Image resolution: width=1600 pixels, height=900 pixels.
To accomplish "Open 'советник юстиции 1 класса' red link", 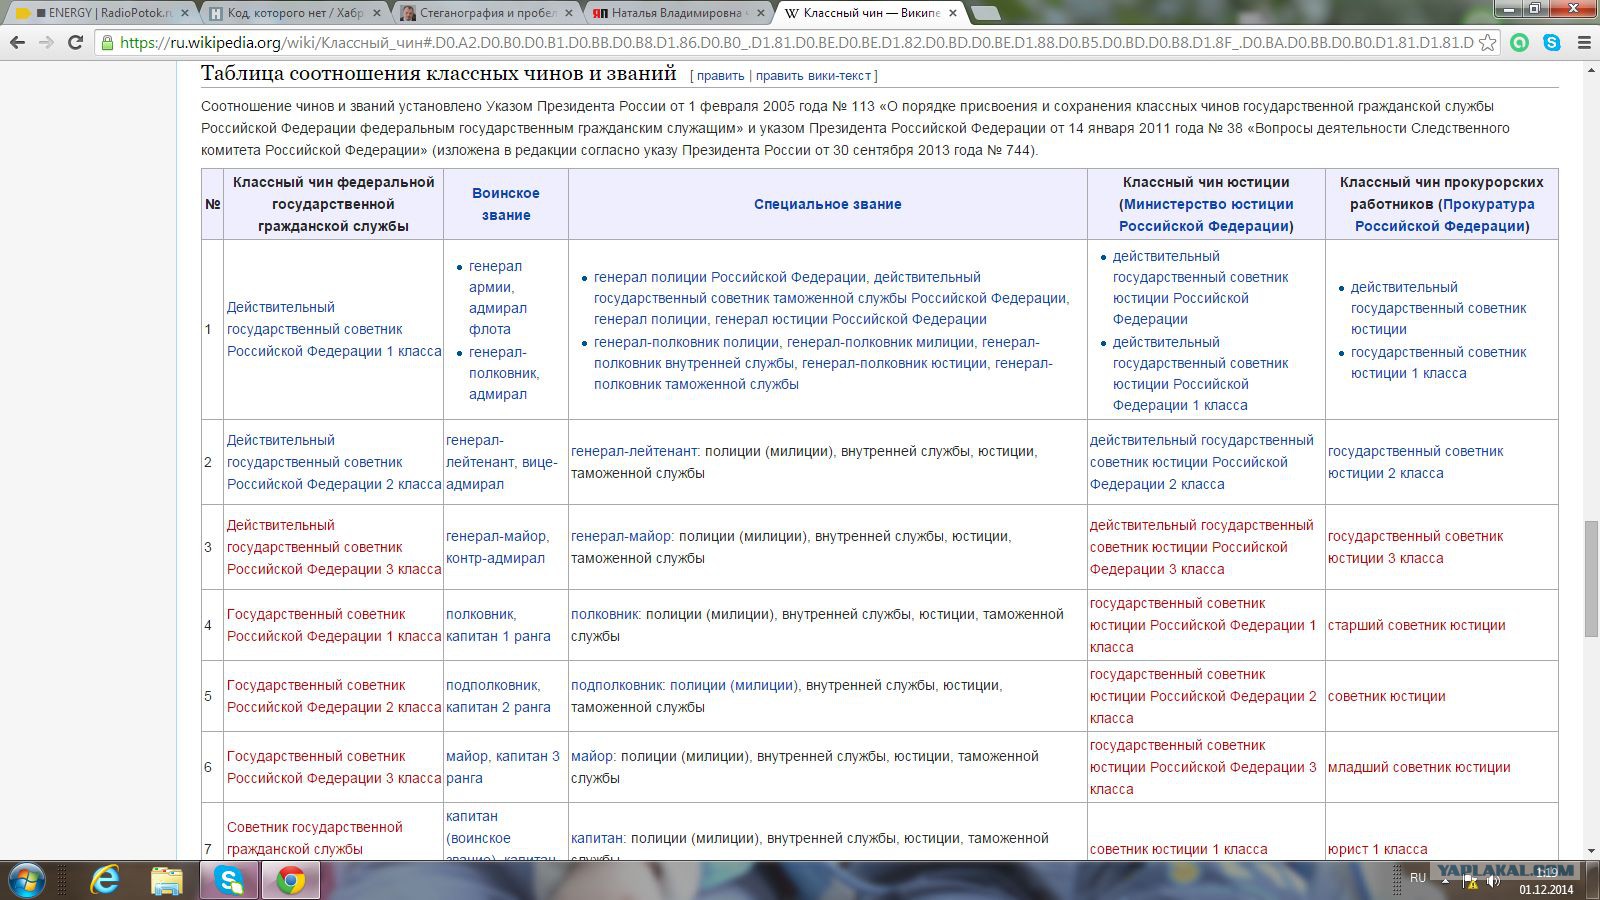I will [x=1178, y=849].
